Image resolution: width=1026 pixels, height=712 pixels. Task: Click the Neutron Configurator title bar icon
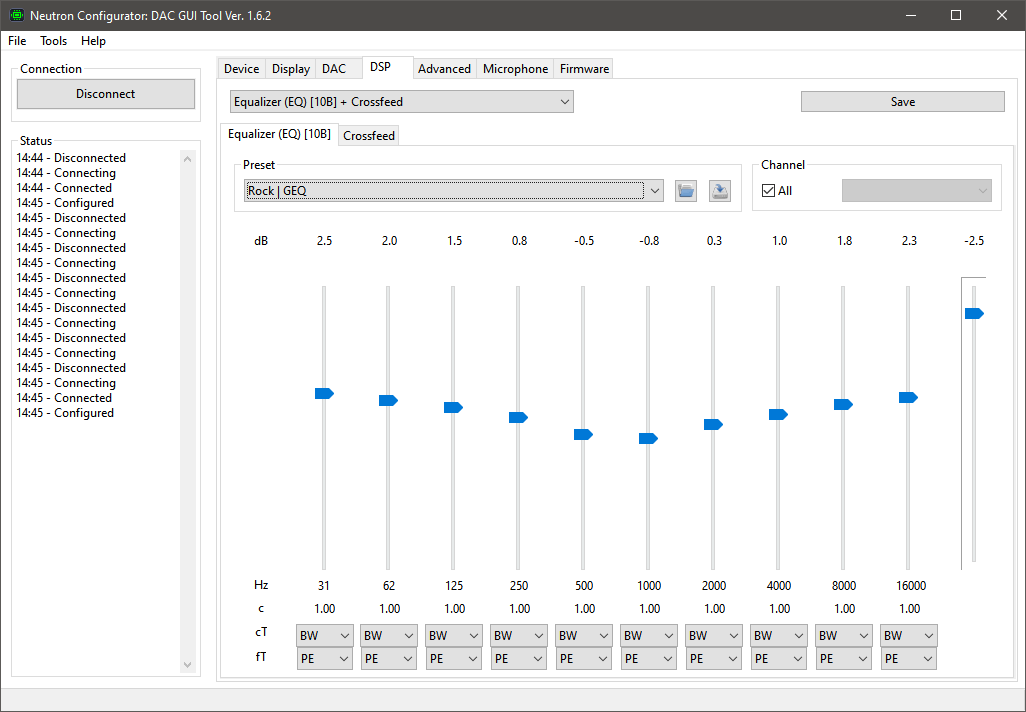(x=15, y=16)
